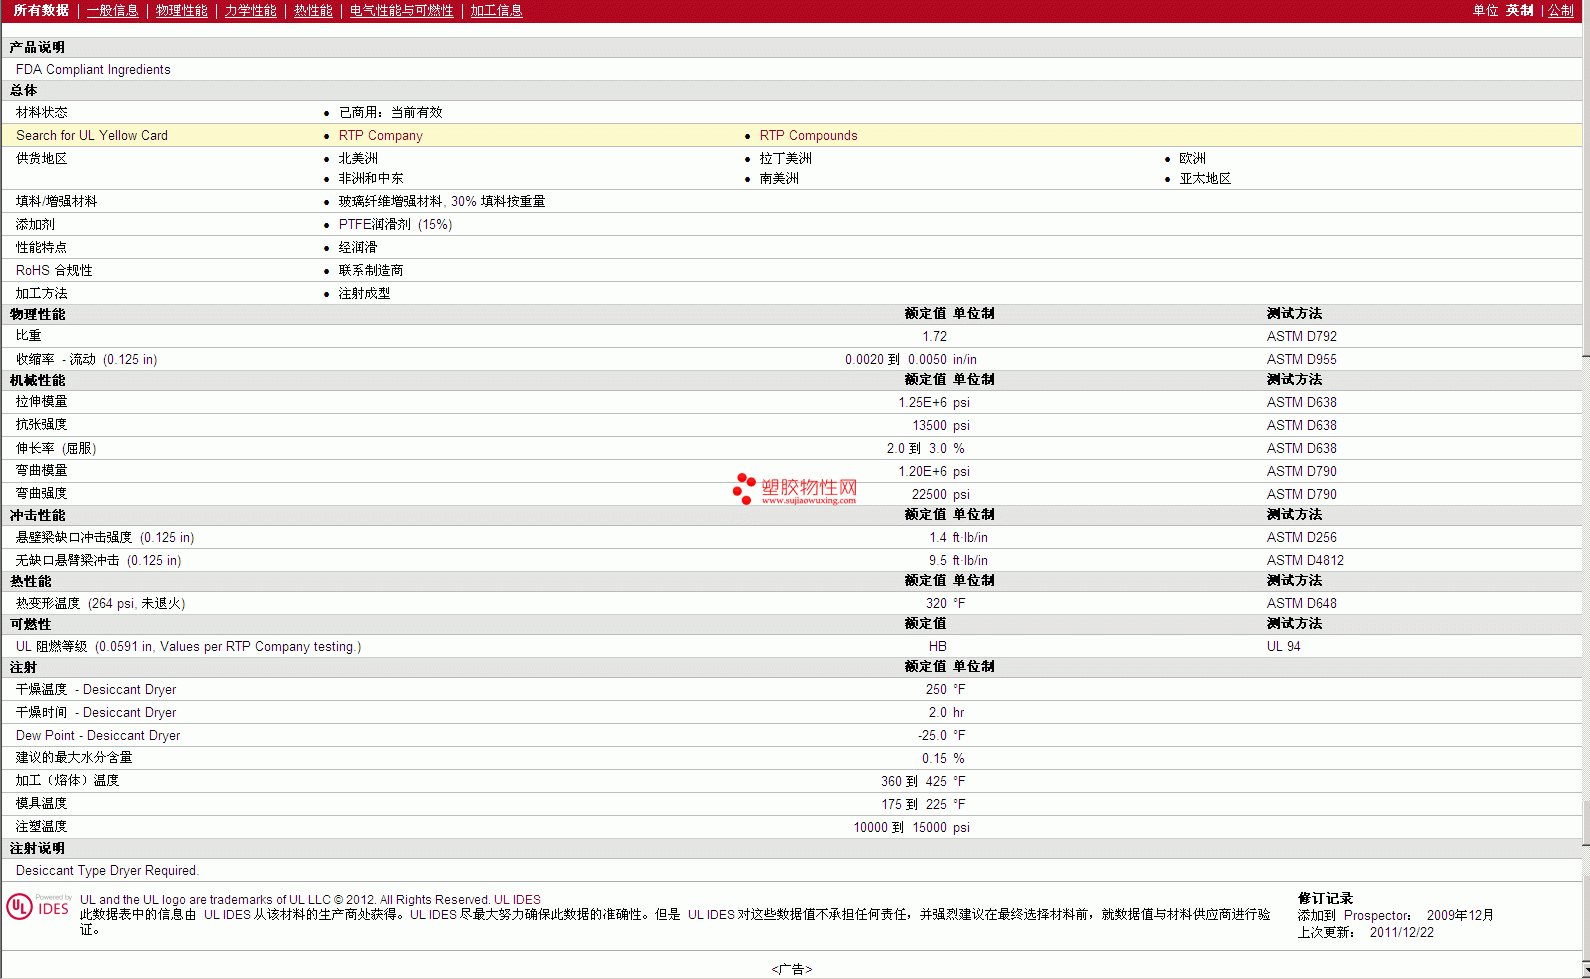Open the RTP Compounds link

[808, 135]
